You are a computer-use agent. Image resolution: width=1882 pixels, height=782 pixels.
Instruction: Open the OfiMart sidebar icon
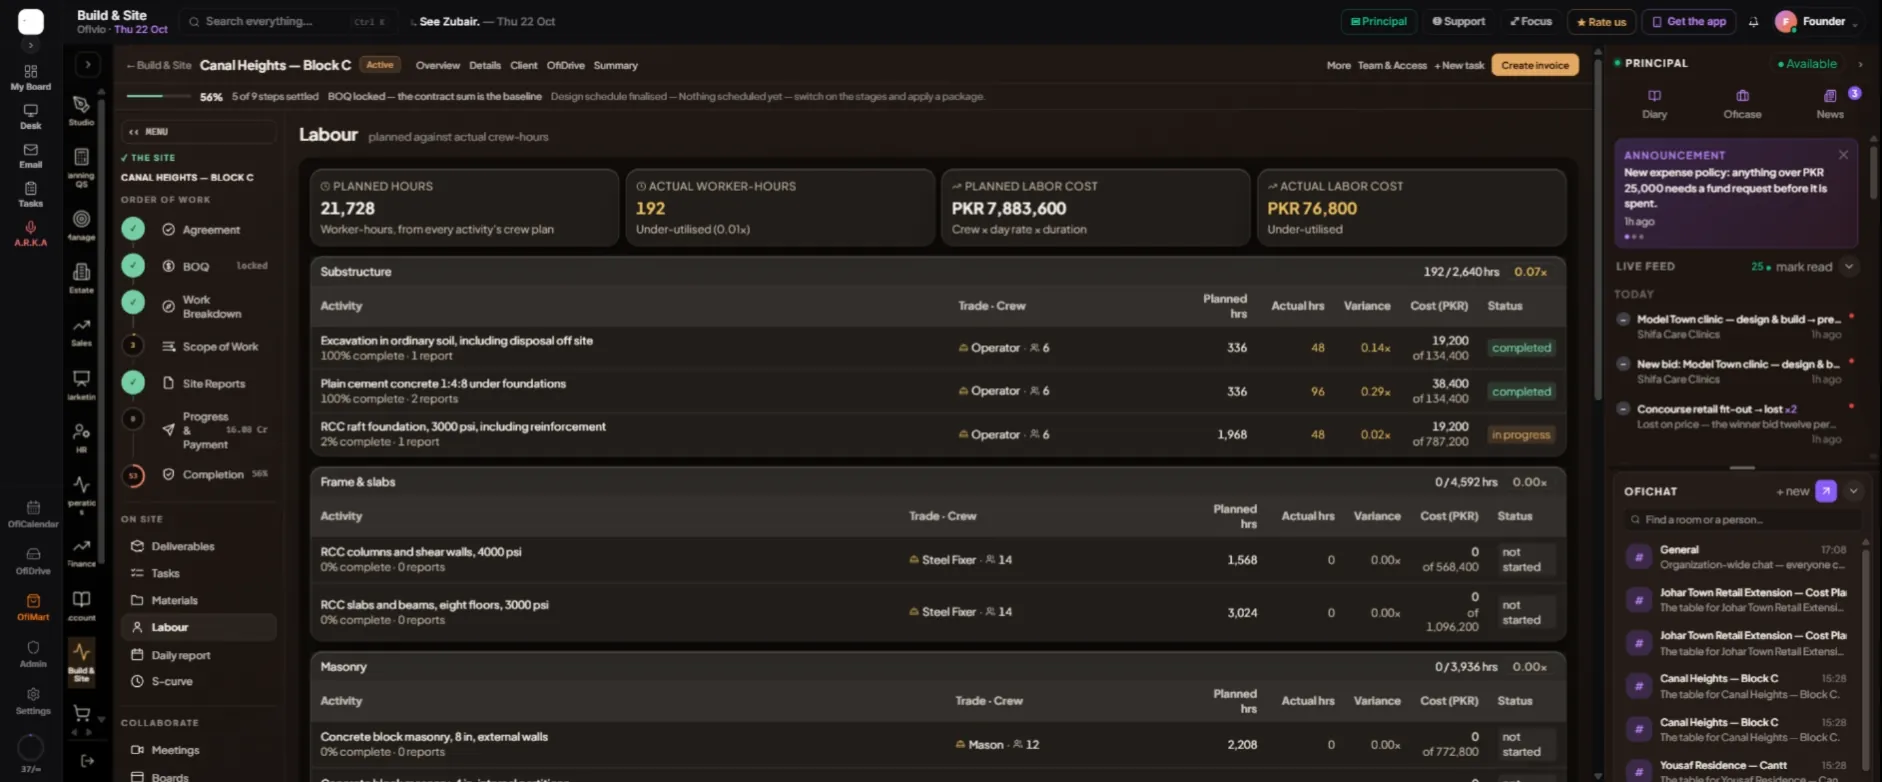pos(33,607)
